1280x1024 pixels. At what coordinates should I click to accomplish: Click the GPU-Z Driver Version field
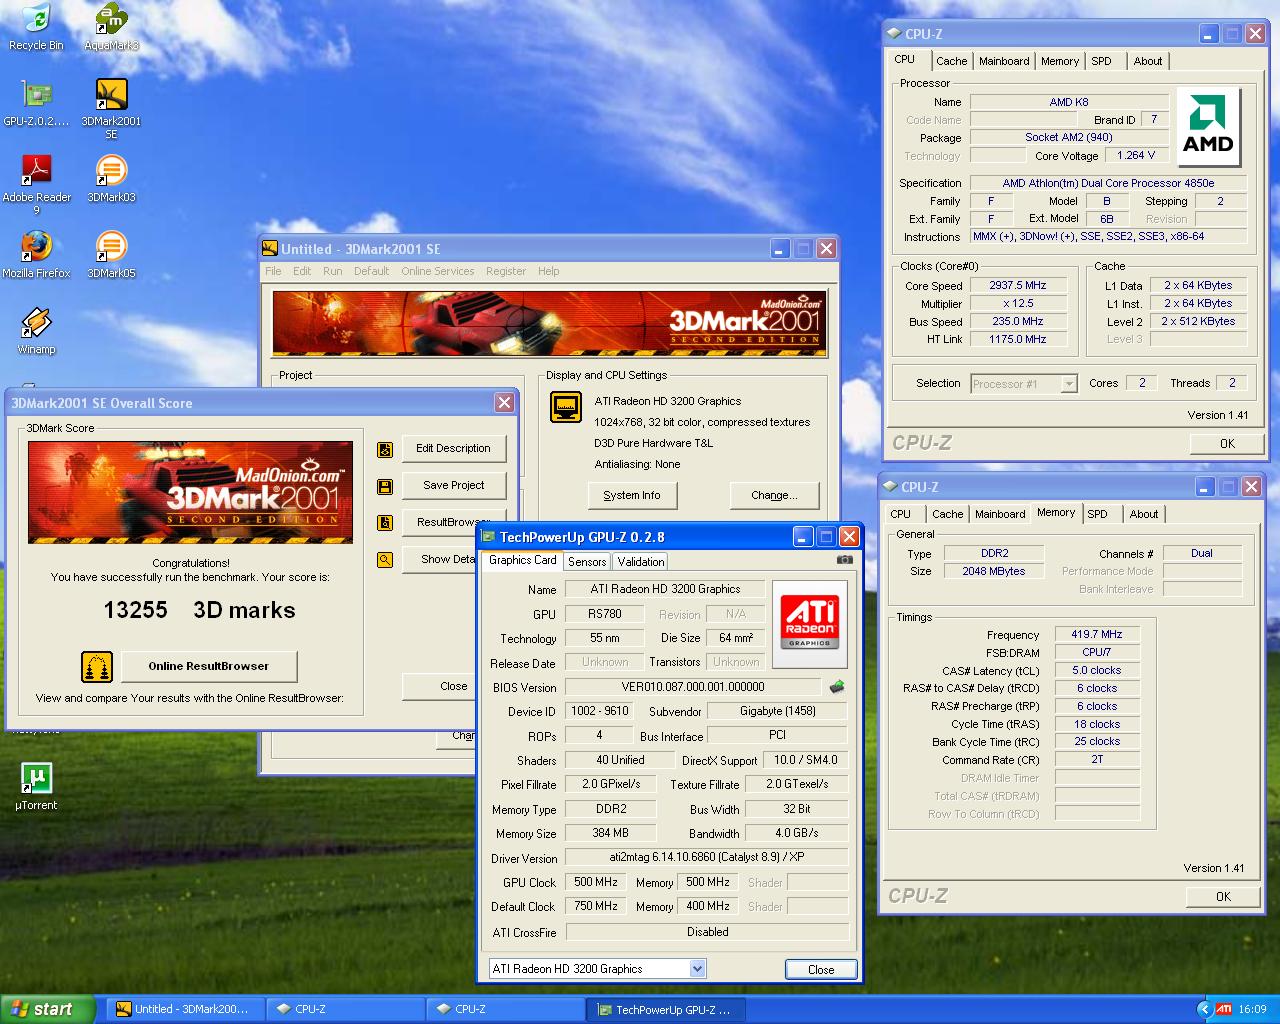(706, 857)
